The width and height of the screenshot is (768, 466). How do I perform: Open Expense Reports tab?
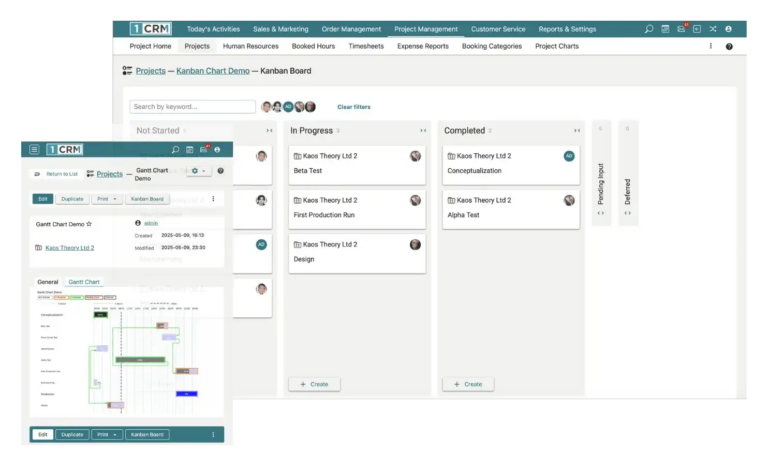[423, 46]
